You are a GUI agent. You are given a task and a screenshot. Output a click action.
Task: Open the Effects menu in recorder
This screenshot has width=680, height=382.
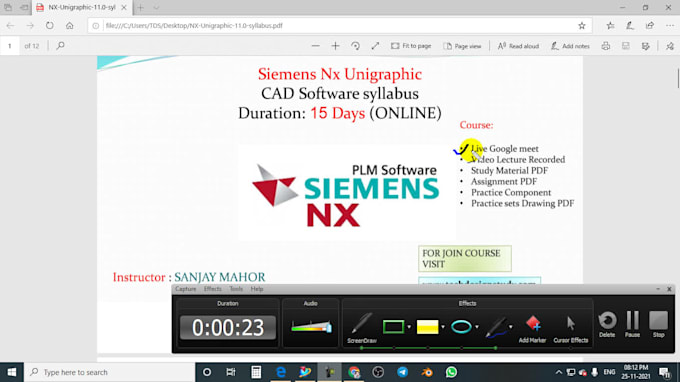(x=212, y=289)
